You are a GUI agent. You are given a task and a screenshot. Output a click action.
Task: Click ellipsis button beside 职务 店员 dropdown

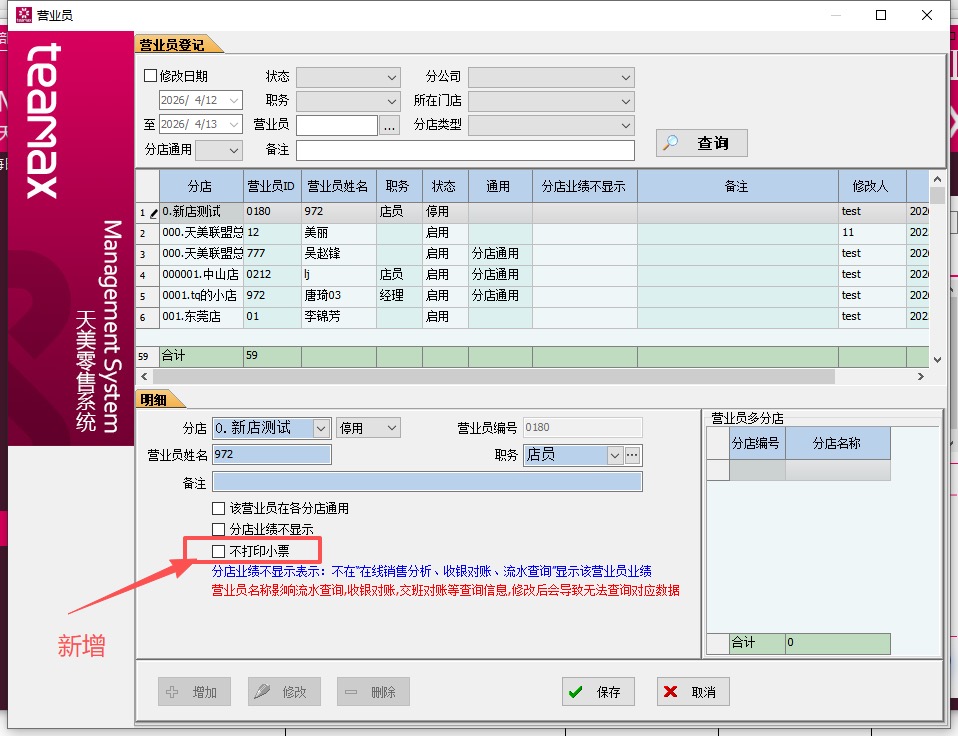(x=632, y=455)
